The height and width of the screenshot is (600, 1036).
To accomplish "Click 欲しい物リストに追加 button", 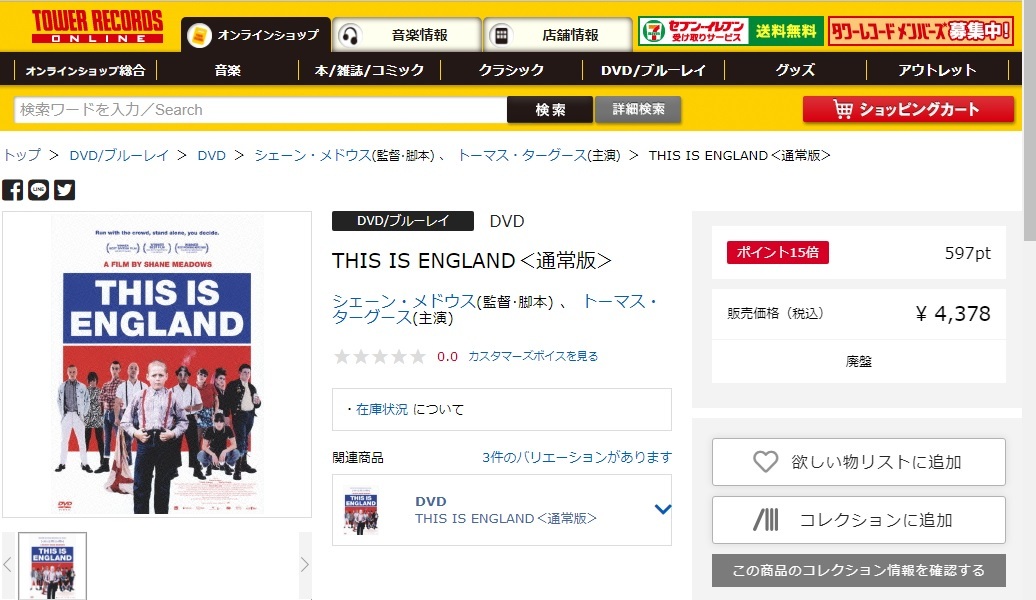I will pos(859,462).
